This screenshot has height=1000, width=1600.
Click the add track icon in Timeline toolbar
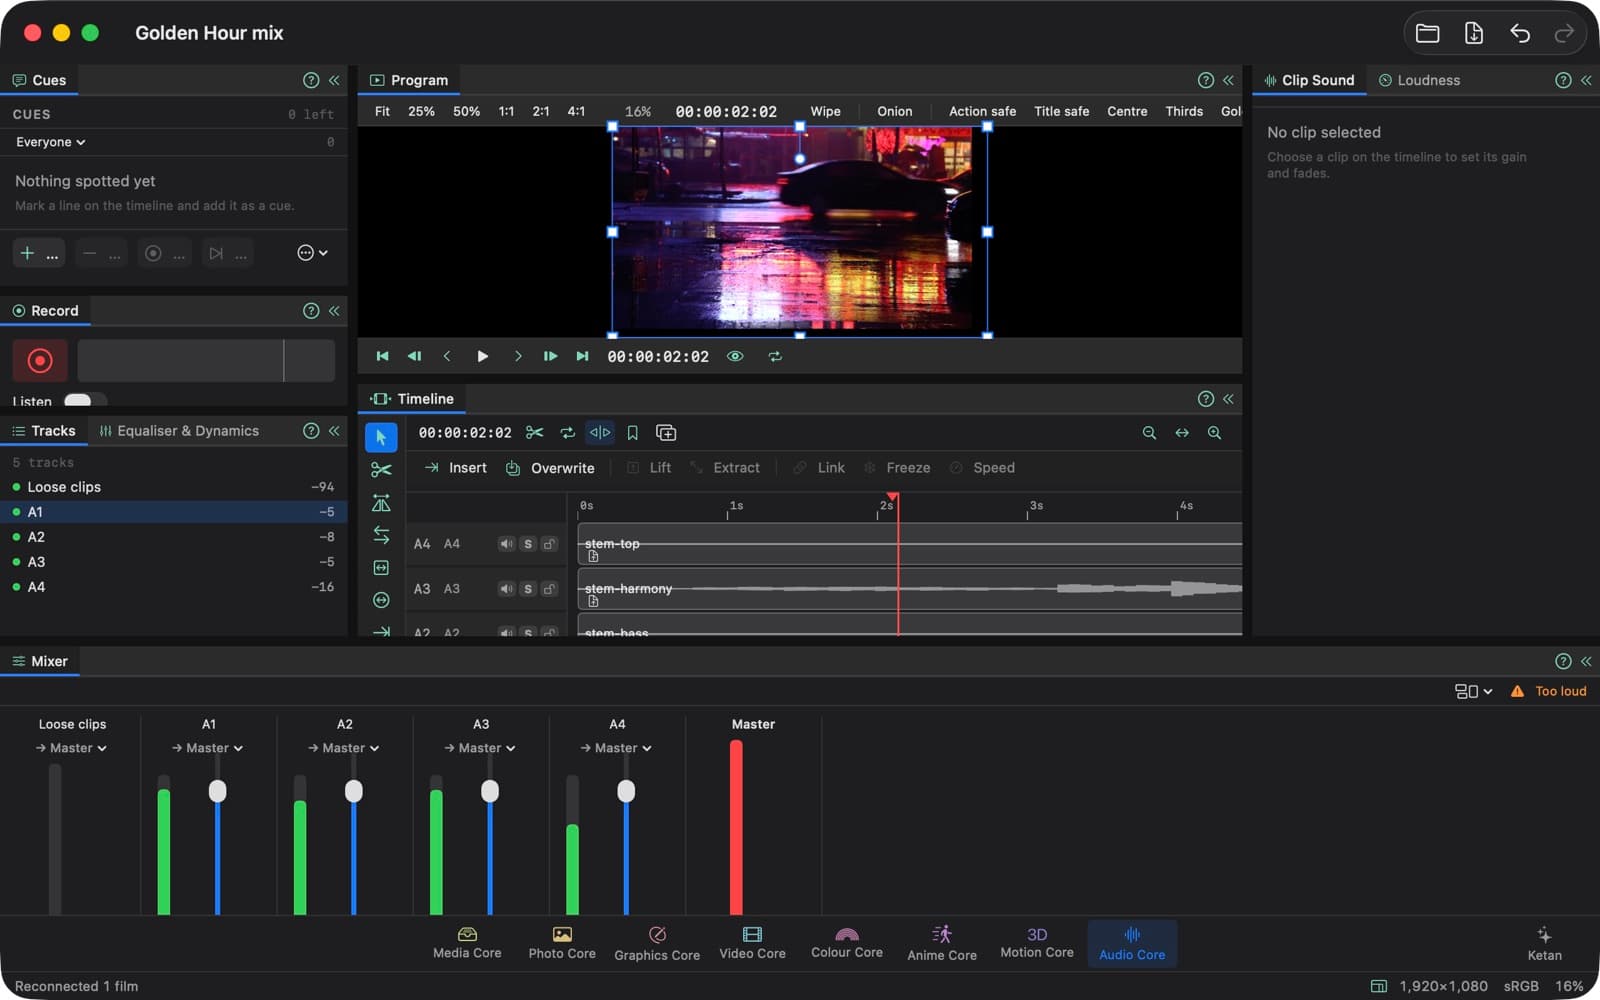[666, 433]
